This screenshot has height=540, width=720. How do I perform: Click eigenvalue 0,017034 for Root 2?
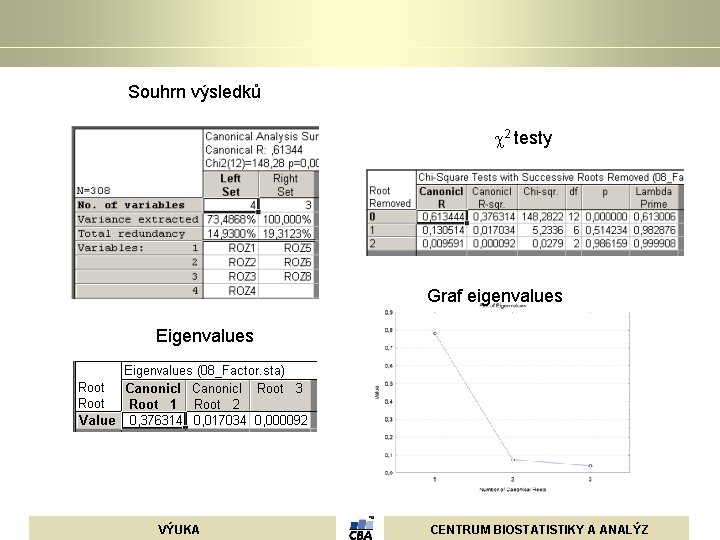click(219, 420)
